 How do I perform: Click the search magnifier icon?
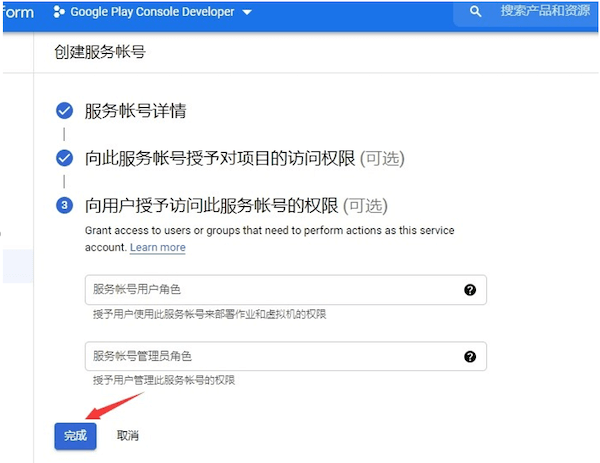coord(476,12)
